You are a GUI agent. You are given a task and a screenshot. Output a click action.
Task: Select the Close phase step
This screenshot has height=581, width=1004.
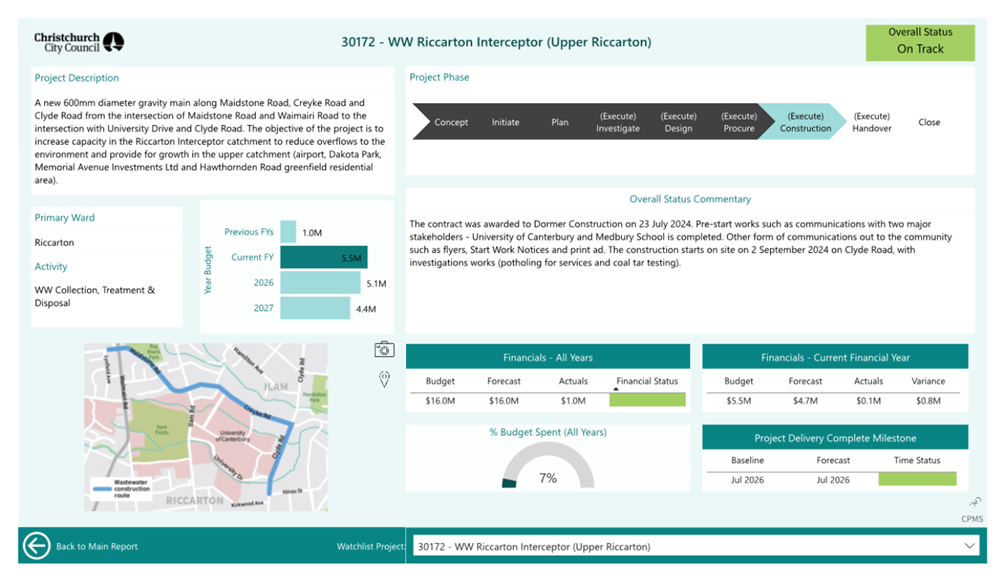click(929, 122)
